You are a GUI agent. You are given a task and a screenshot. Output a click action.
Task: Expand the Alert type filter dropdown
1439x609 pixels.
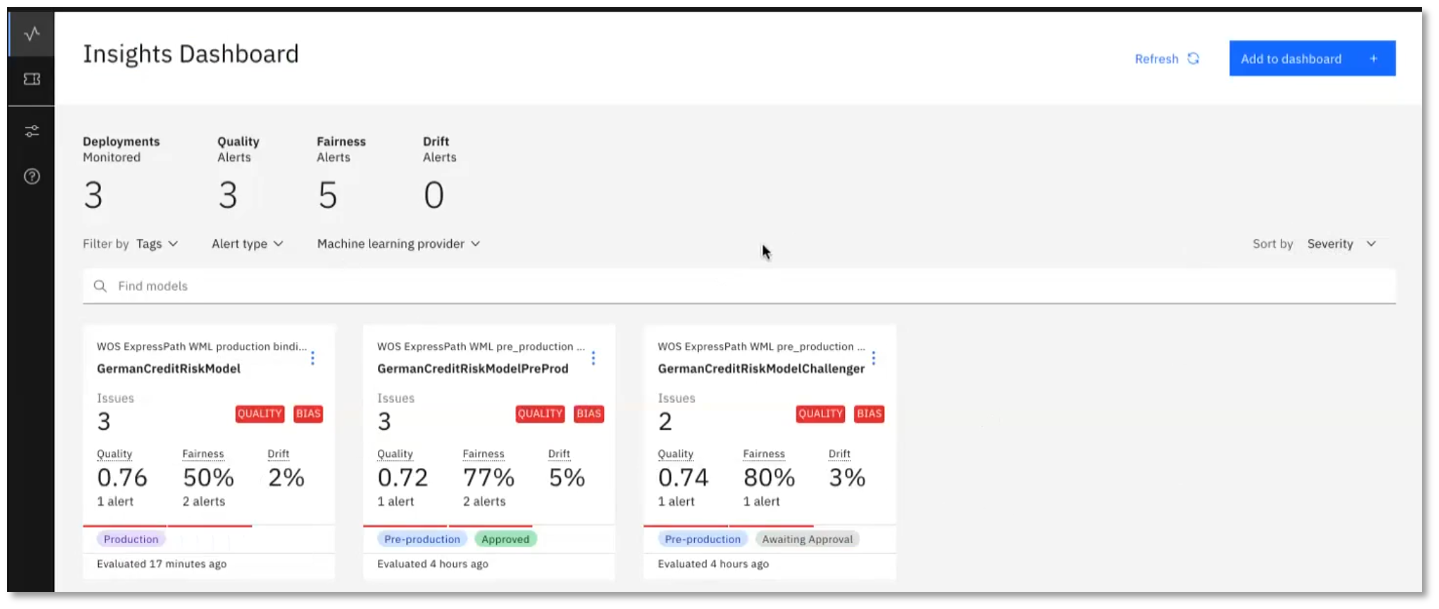click(x=247, y=244)
